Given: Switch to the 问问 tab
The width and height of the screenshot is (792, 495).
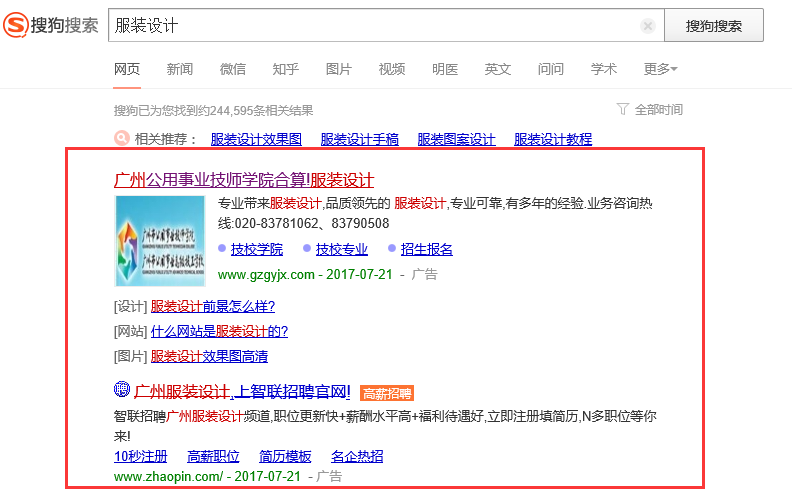Looking at the screenshot, I should pyautogui.click(x=551, y=69).
